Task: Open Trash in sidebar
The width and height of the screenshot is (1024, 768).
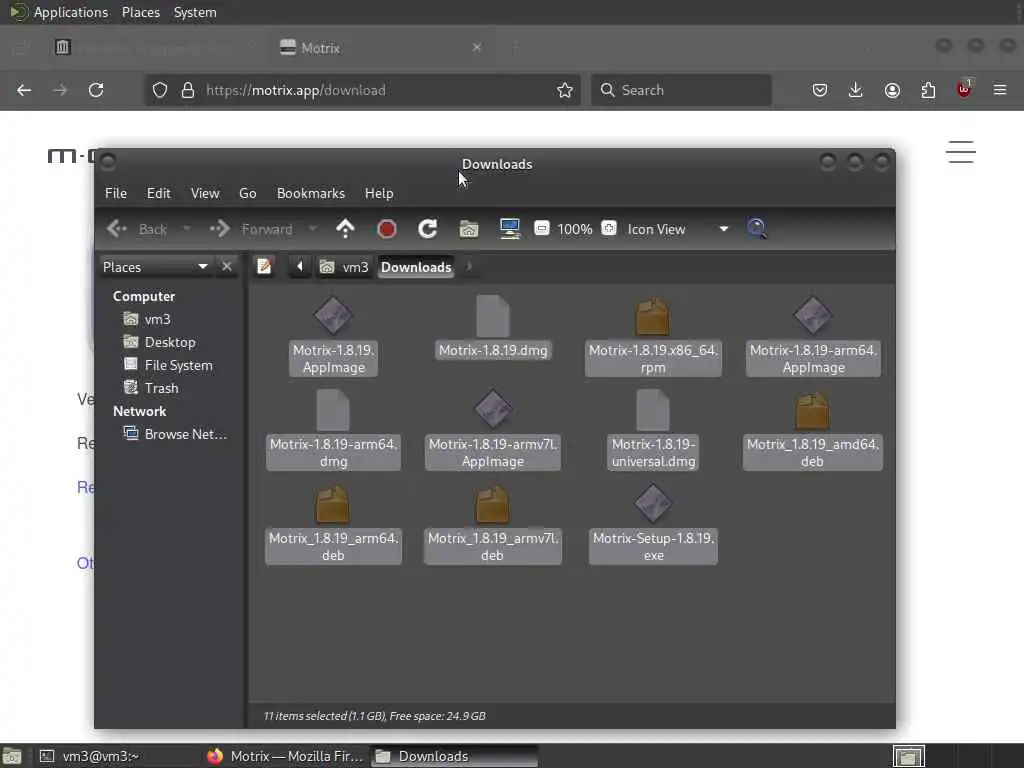Action: click(x=151, y=387)
